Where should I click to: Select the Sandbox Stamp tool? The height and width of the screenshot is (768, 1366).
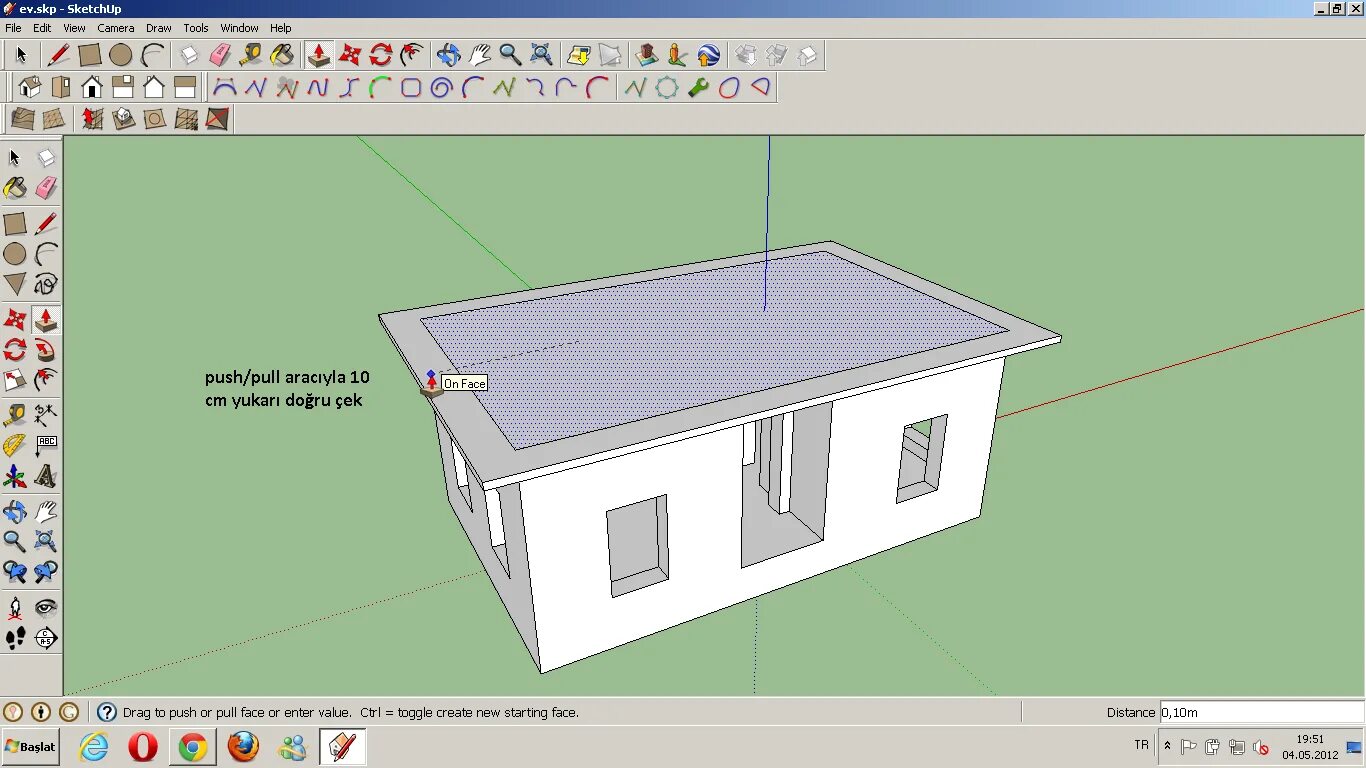[x=123, y=119]
